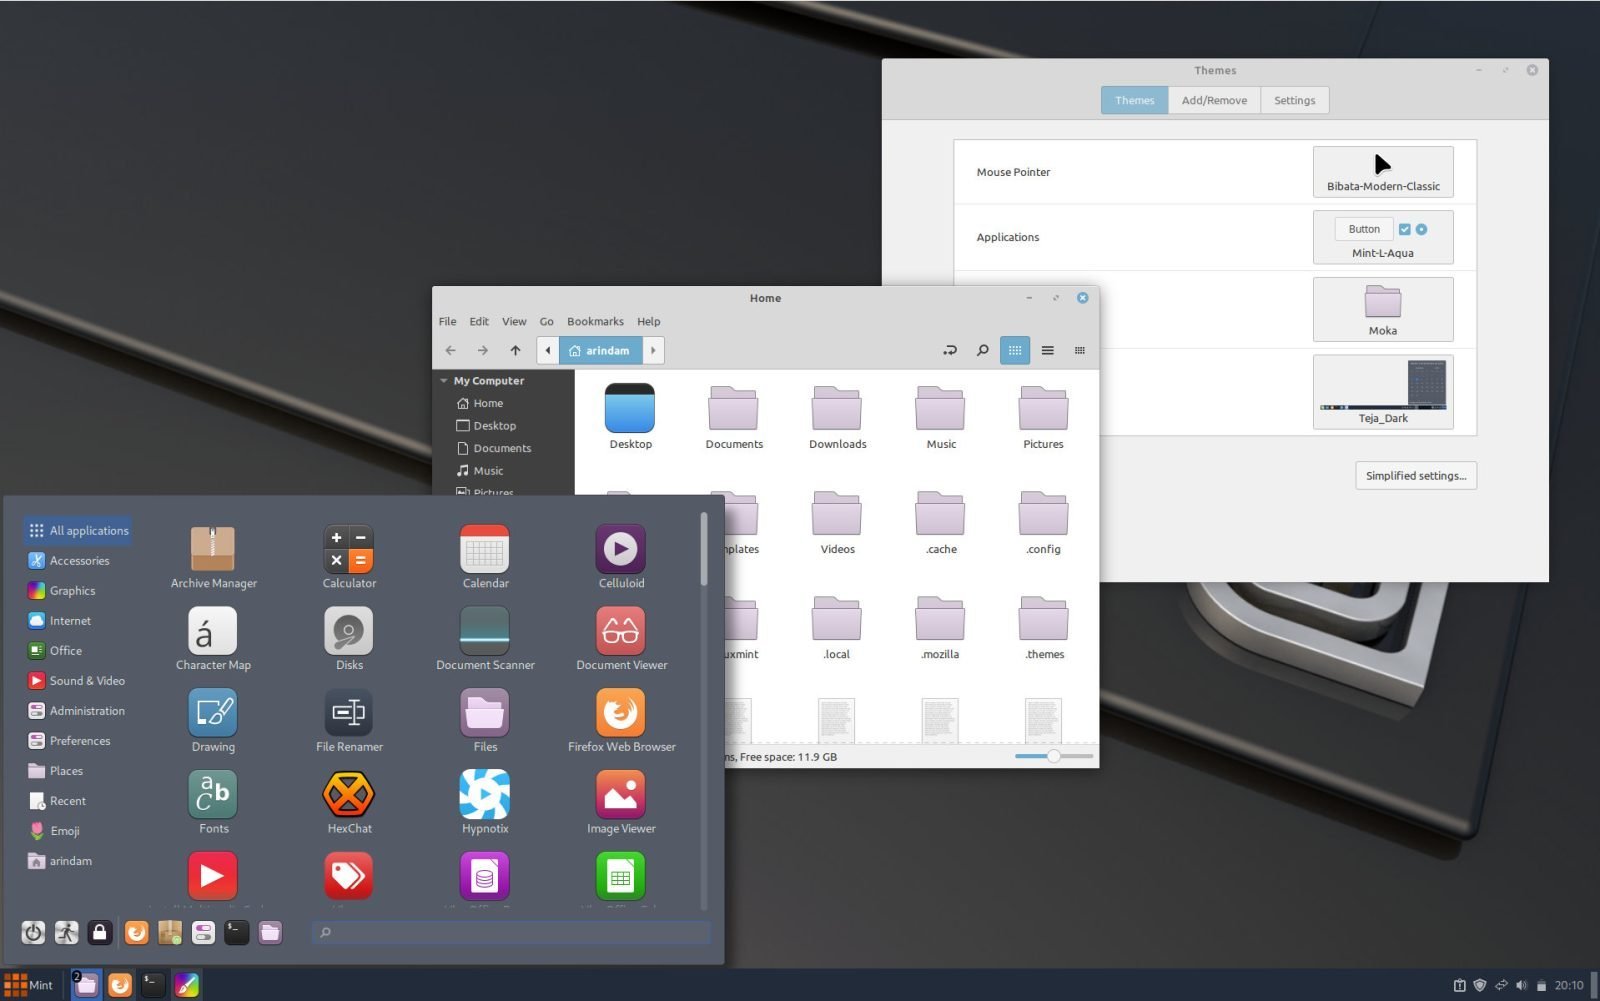Open the arindam path dropdown arrow
1600x1001 pixels.
652,350
